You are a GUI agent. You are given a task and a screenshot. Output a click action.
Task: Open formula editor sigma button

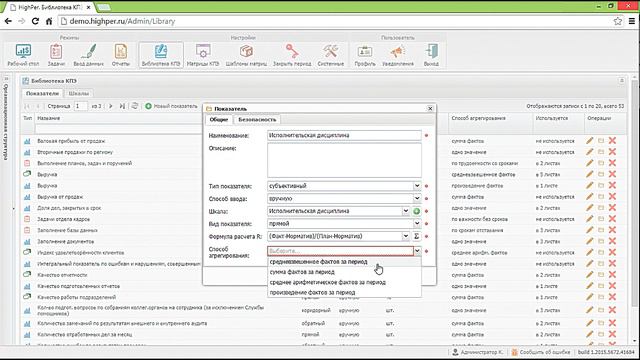(x=416, y=236)
